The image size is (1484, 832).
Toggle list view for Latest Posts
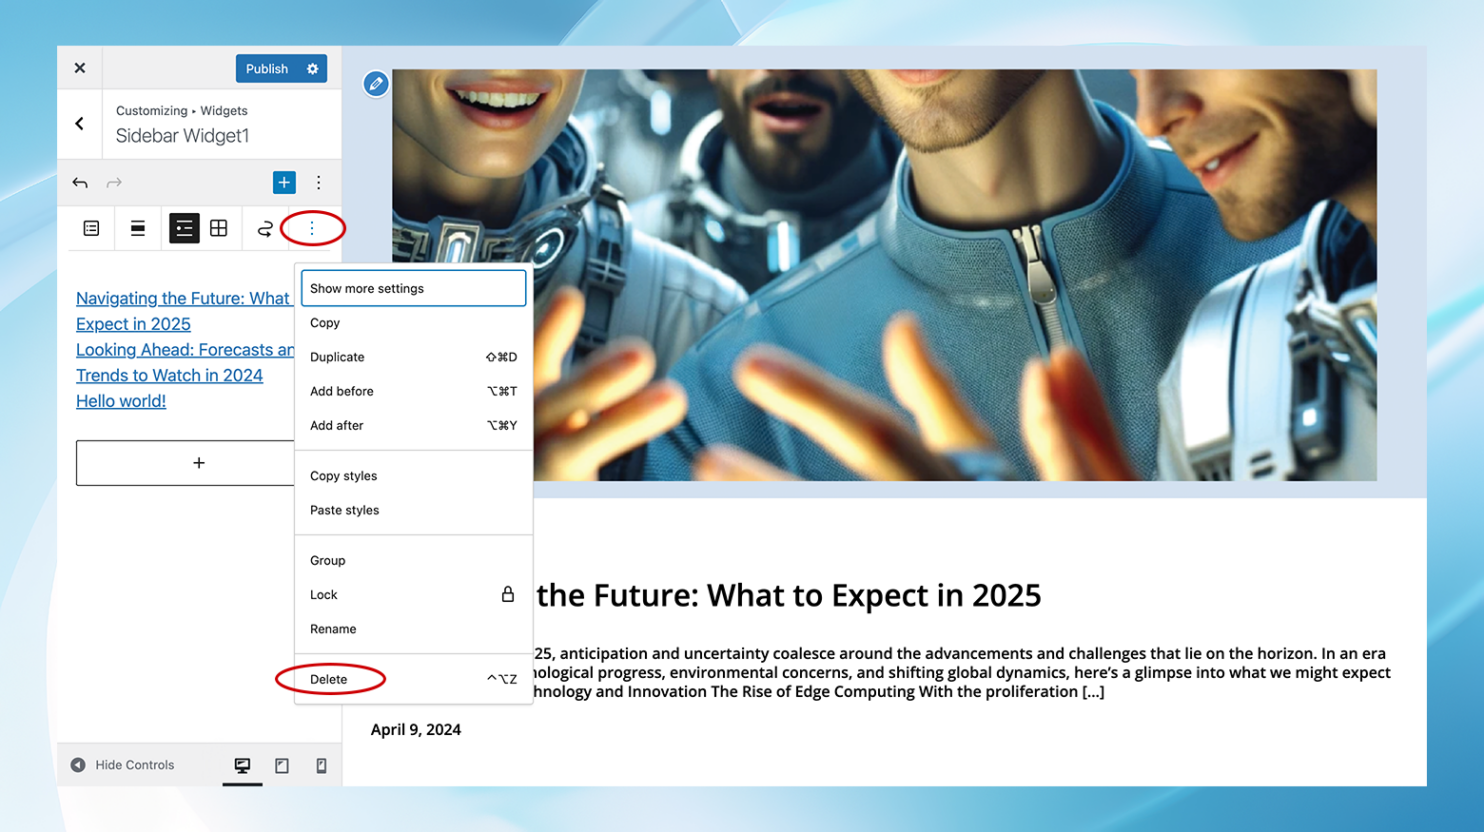point(184,228)
